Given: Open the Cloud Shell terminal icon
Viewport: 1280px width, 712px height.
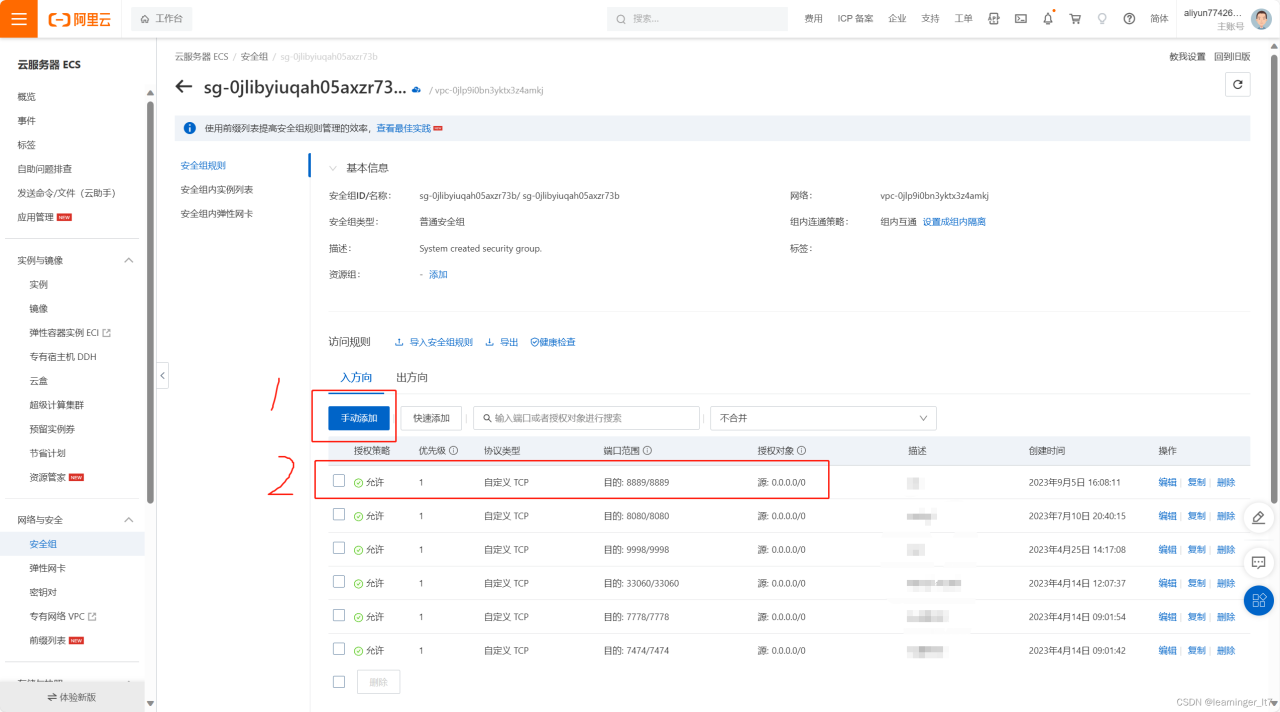Looking at the screenshot, I should pyautogui.click(x=1021, y=19).
